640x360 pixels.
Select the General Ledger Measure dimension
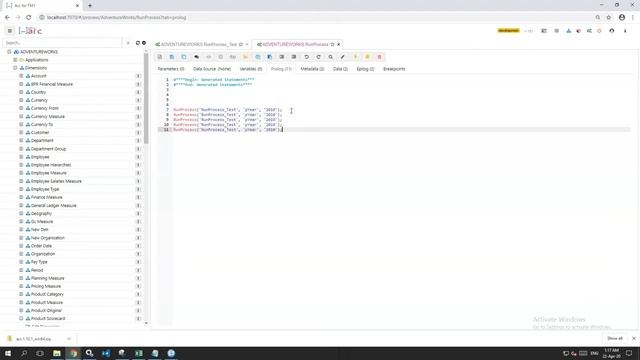(x=53, y=206)
